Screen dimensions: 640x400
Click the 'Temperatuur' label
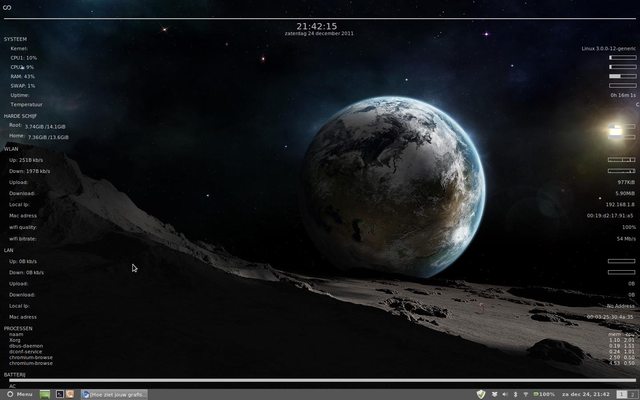tap(27, 104)
